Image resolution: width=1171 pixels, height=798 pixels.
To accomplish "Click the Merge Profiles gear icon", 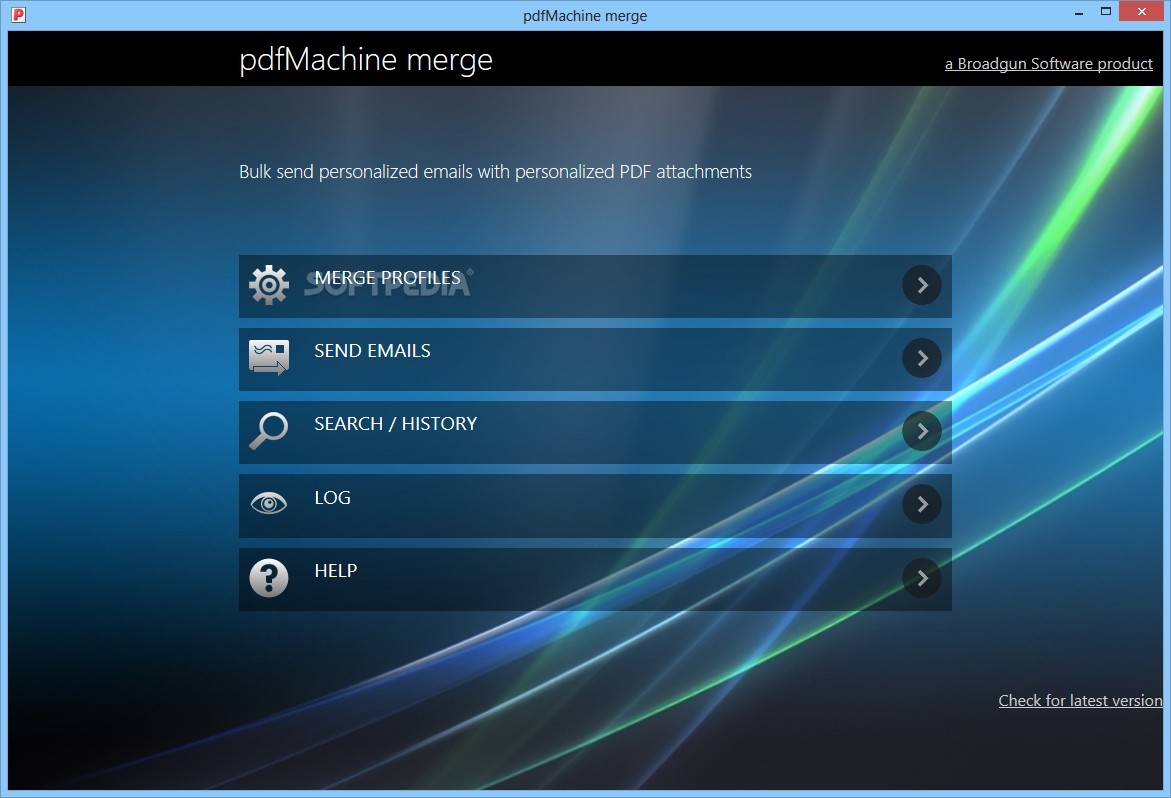I will tap(269, 284).
